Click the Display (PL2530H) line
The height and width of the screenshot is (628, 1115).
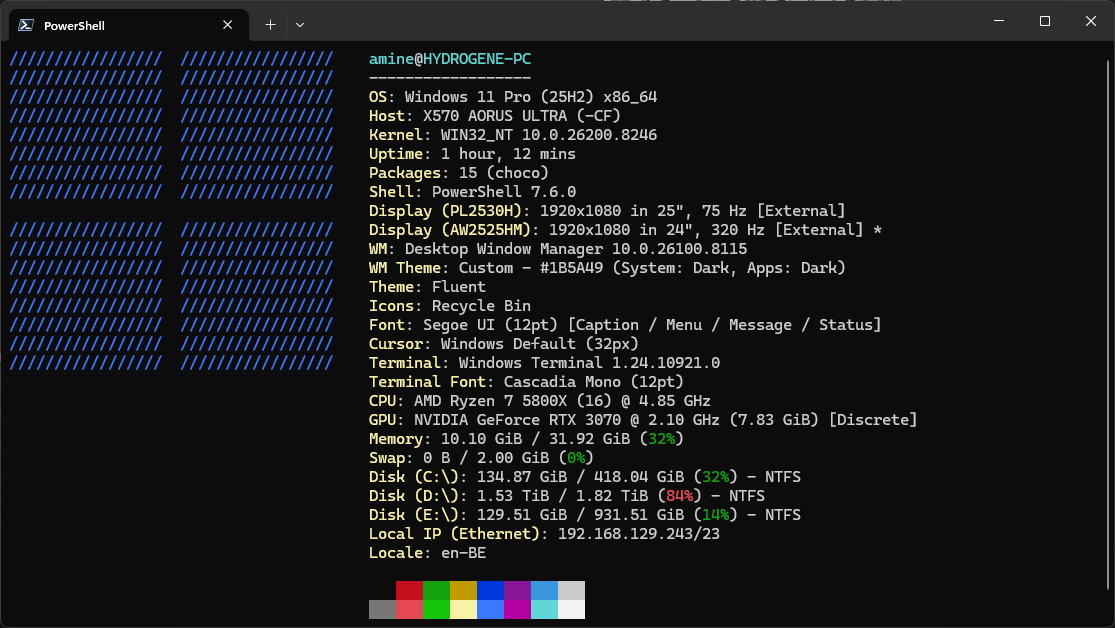(607, 211)
